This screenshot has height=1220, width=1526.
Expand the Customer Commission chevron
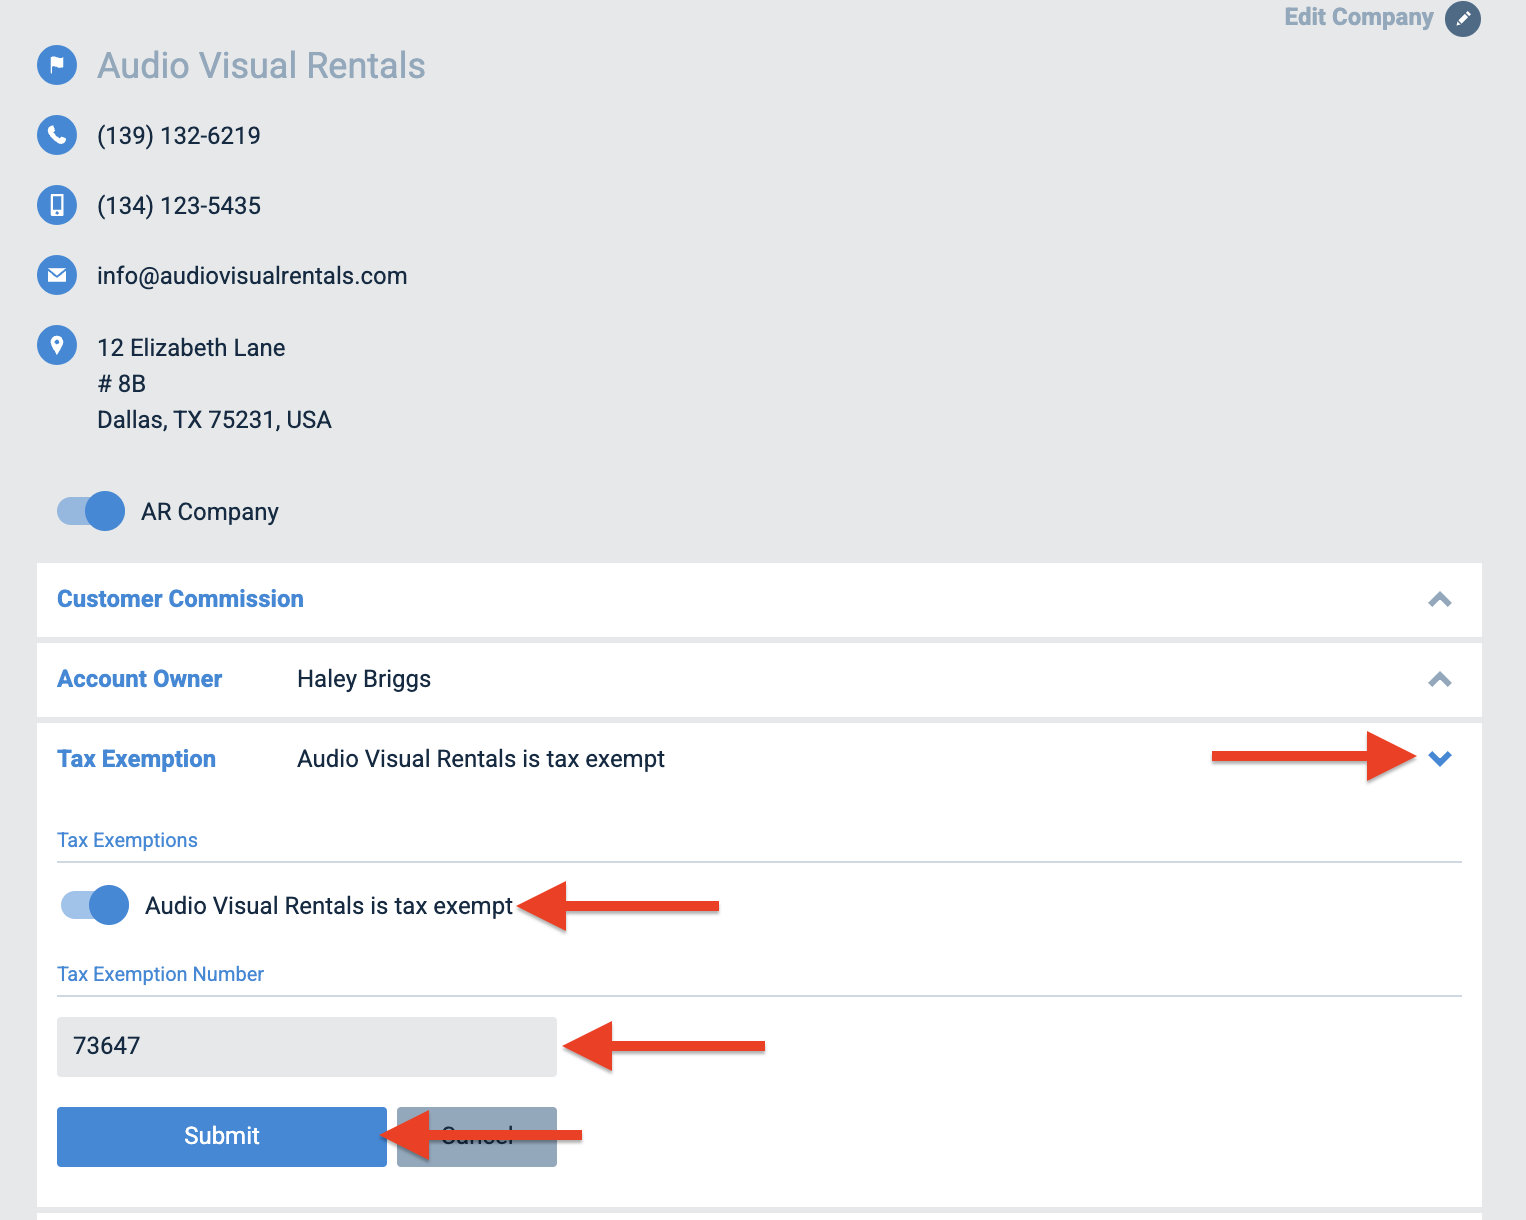coord(1439,600)
